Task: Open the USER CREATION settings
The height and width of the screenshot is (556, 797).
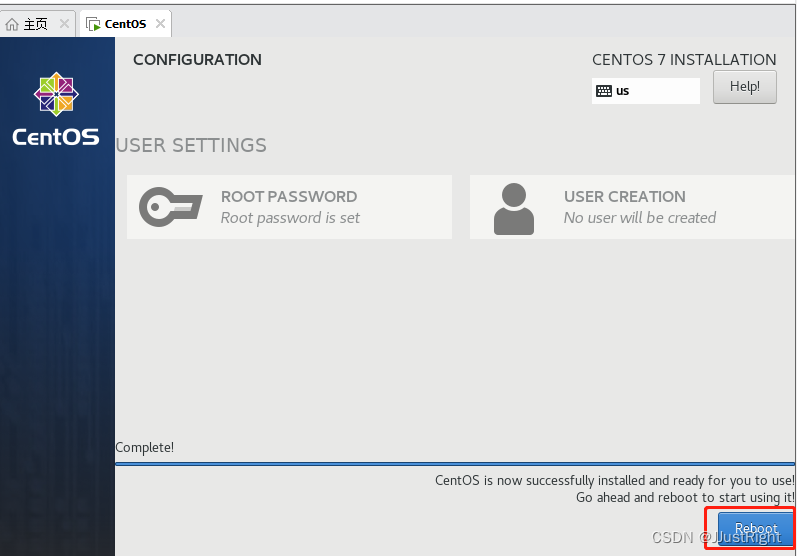Action: tap(632, 207)
